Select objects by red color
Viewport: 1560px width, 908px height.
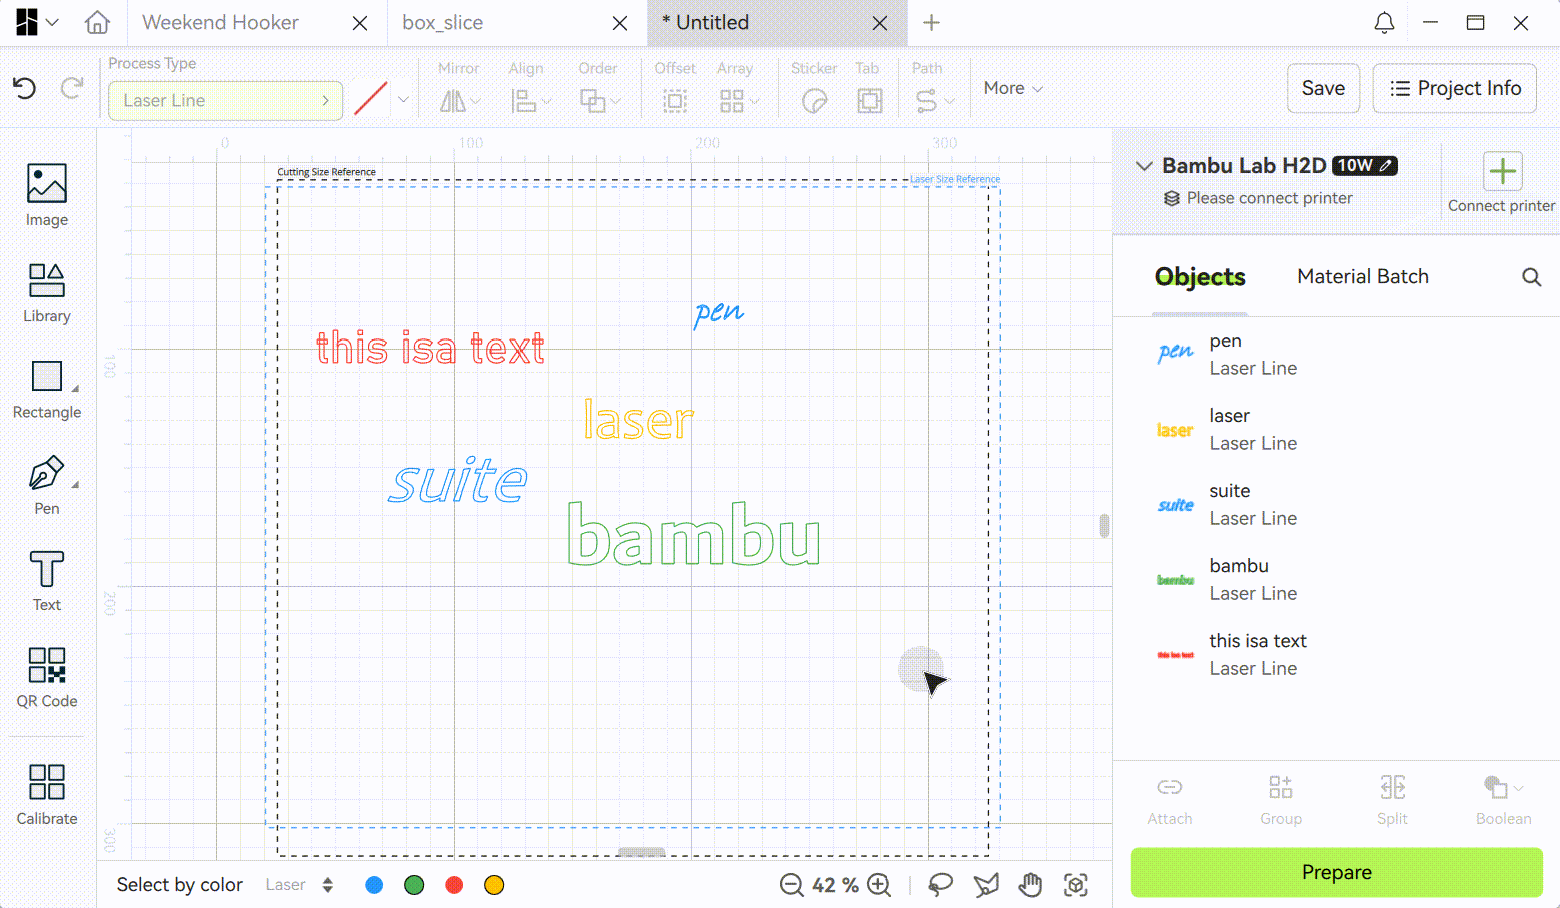coord(454,885)
